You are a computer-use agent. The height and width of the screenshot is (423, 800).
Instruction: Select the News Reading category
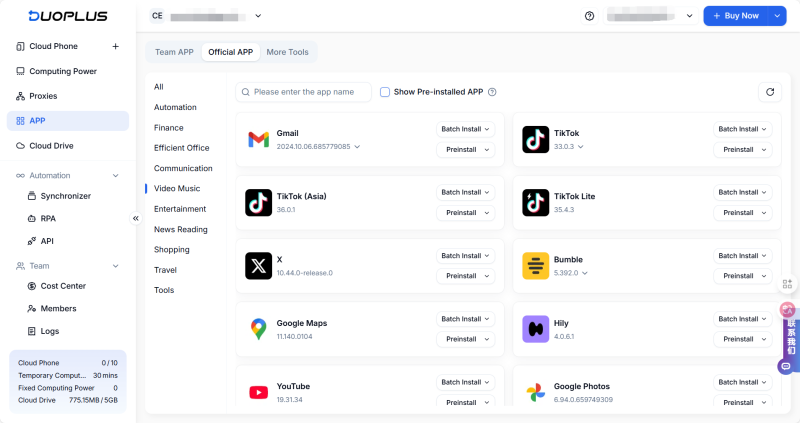click(x=181, y=230)
